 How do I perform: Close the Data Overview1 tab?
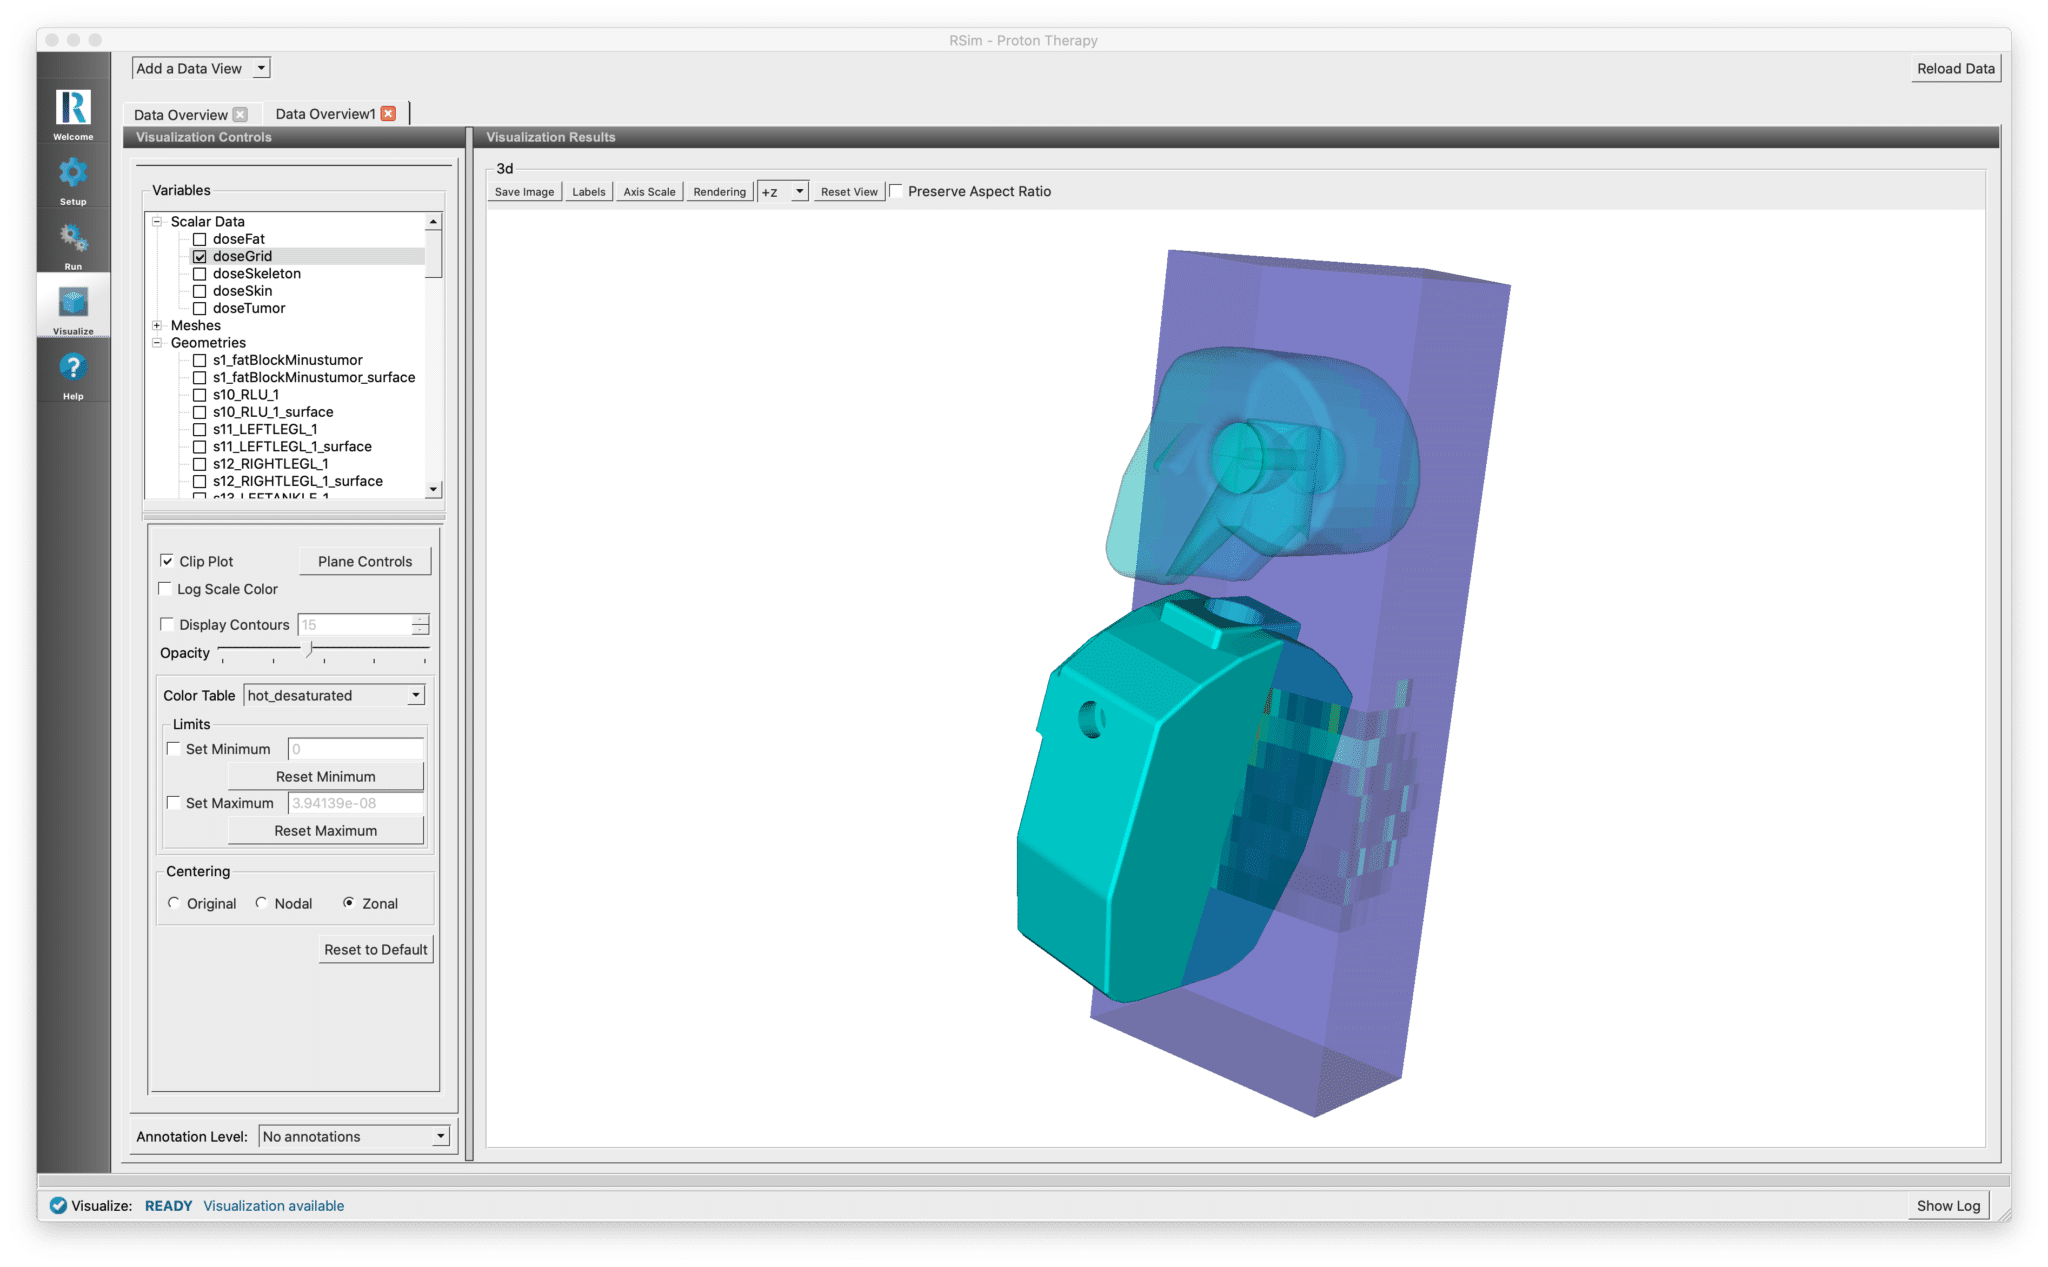pos(388,112)
